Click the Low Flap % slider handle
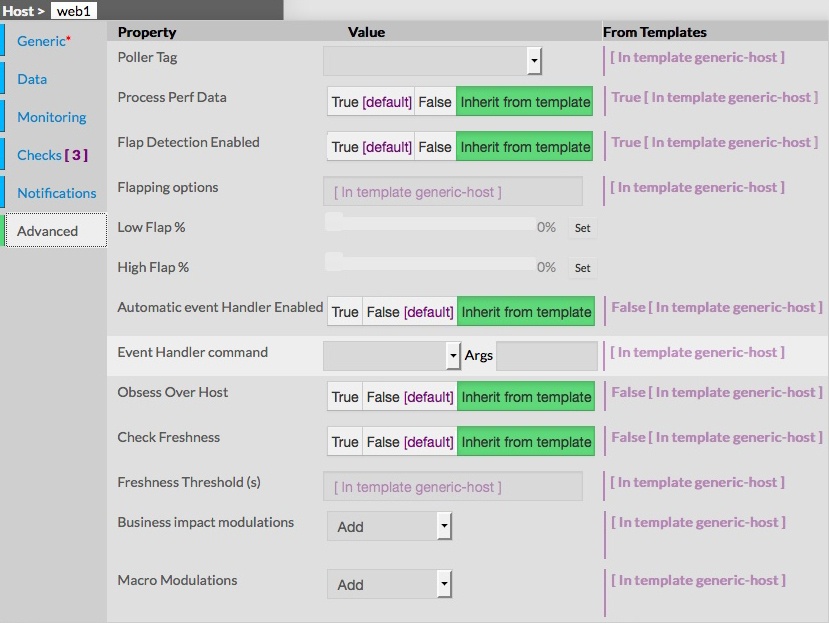Viewport: 829px width, 623px height. tap(334, 223)
